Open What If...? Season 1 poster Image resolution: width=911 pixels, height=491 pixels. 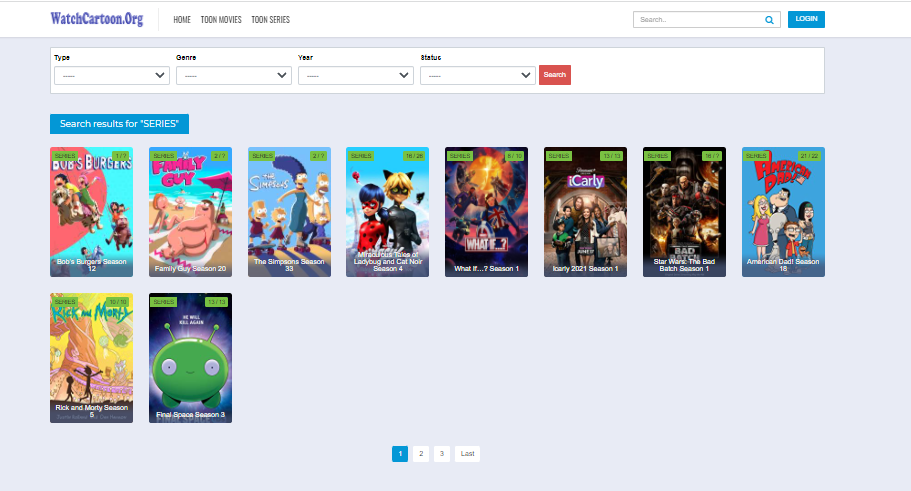486,212
